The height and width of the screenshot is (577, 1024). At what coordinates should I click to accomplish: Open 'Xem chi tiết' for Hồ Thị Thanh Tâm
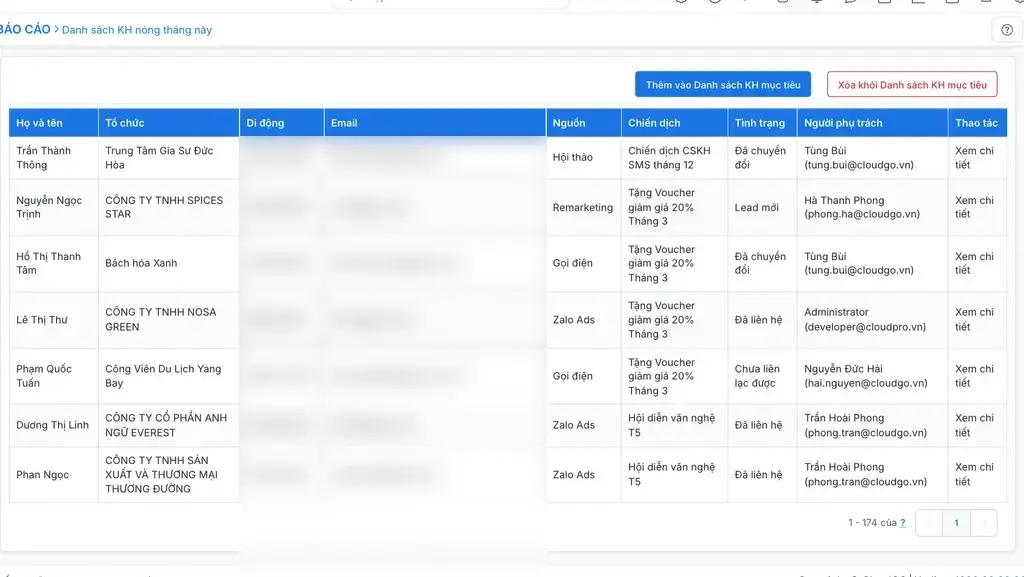coord(974,264)
